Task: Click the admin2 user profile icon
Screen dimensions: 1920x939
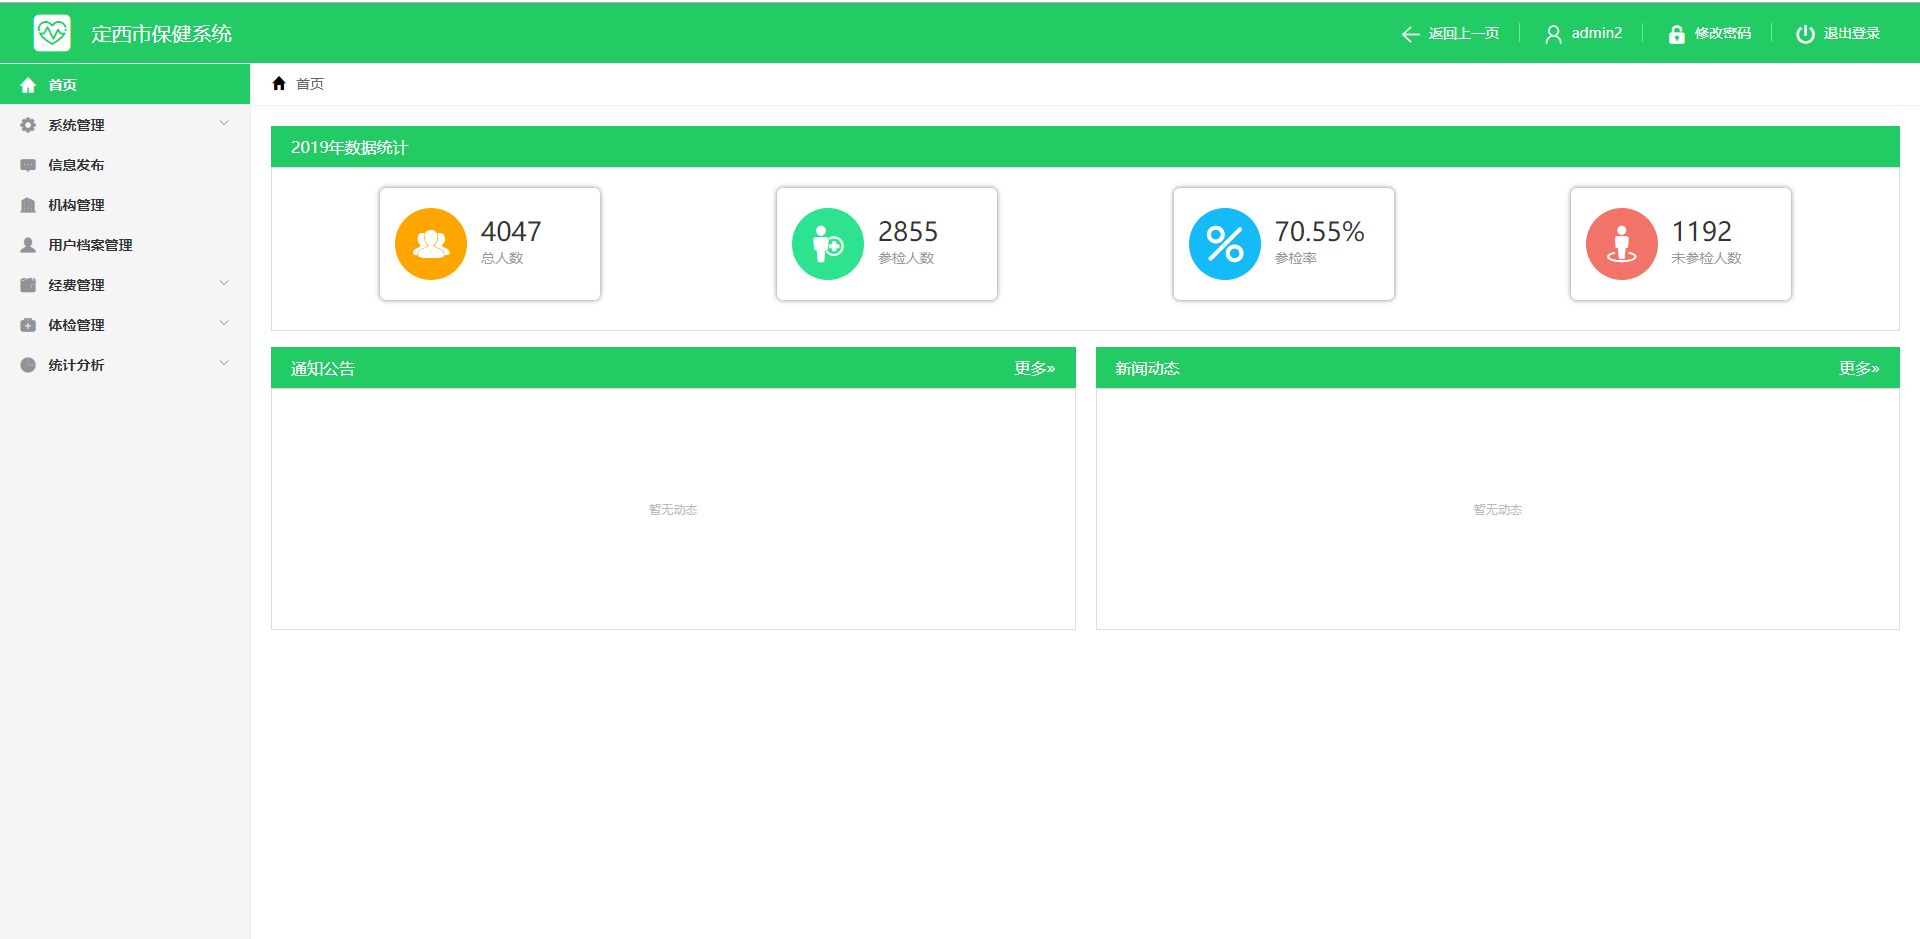Action: pos(1553,34)
